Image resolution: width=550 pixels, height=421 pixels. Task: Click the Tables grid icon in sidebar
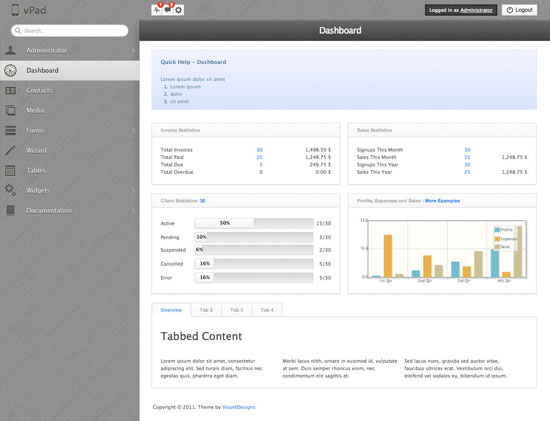coord(10,171)
